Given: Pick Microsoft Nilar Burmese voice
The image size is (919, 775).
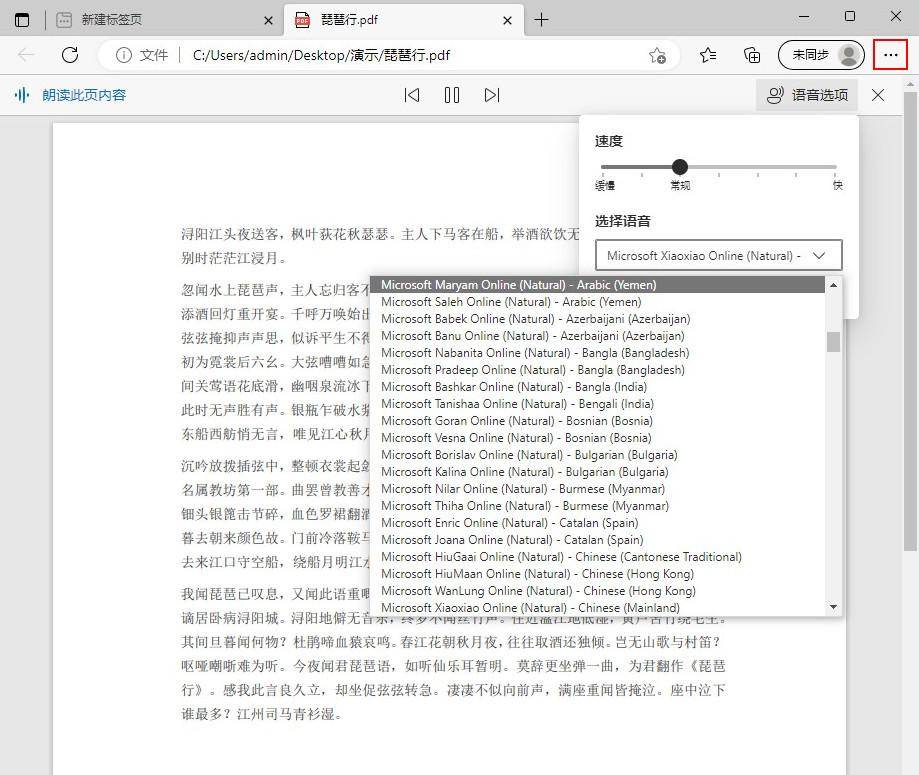Looking at the screenshot, I should tap(598, 489).
